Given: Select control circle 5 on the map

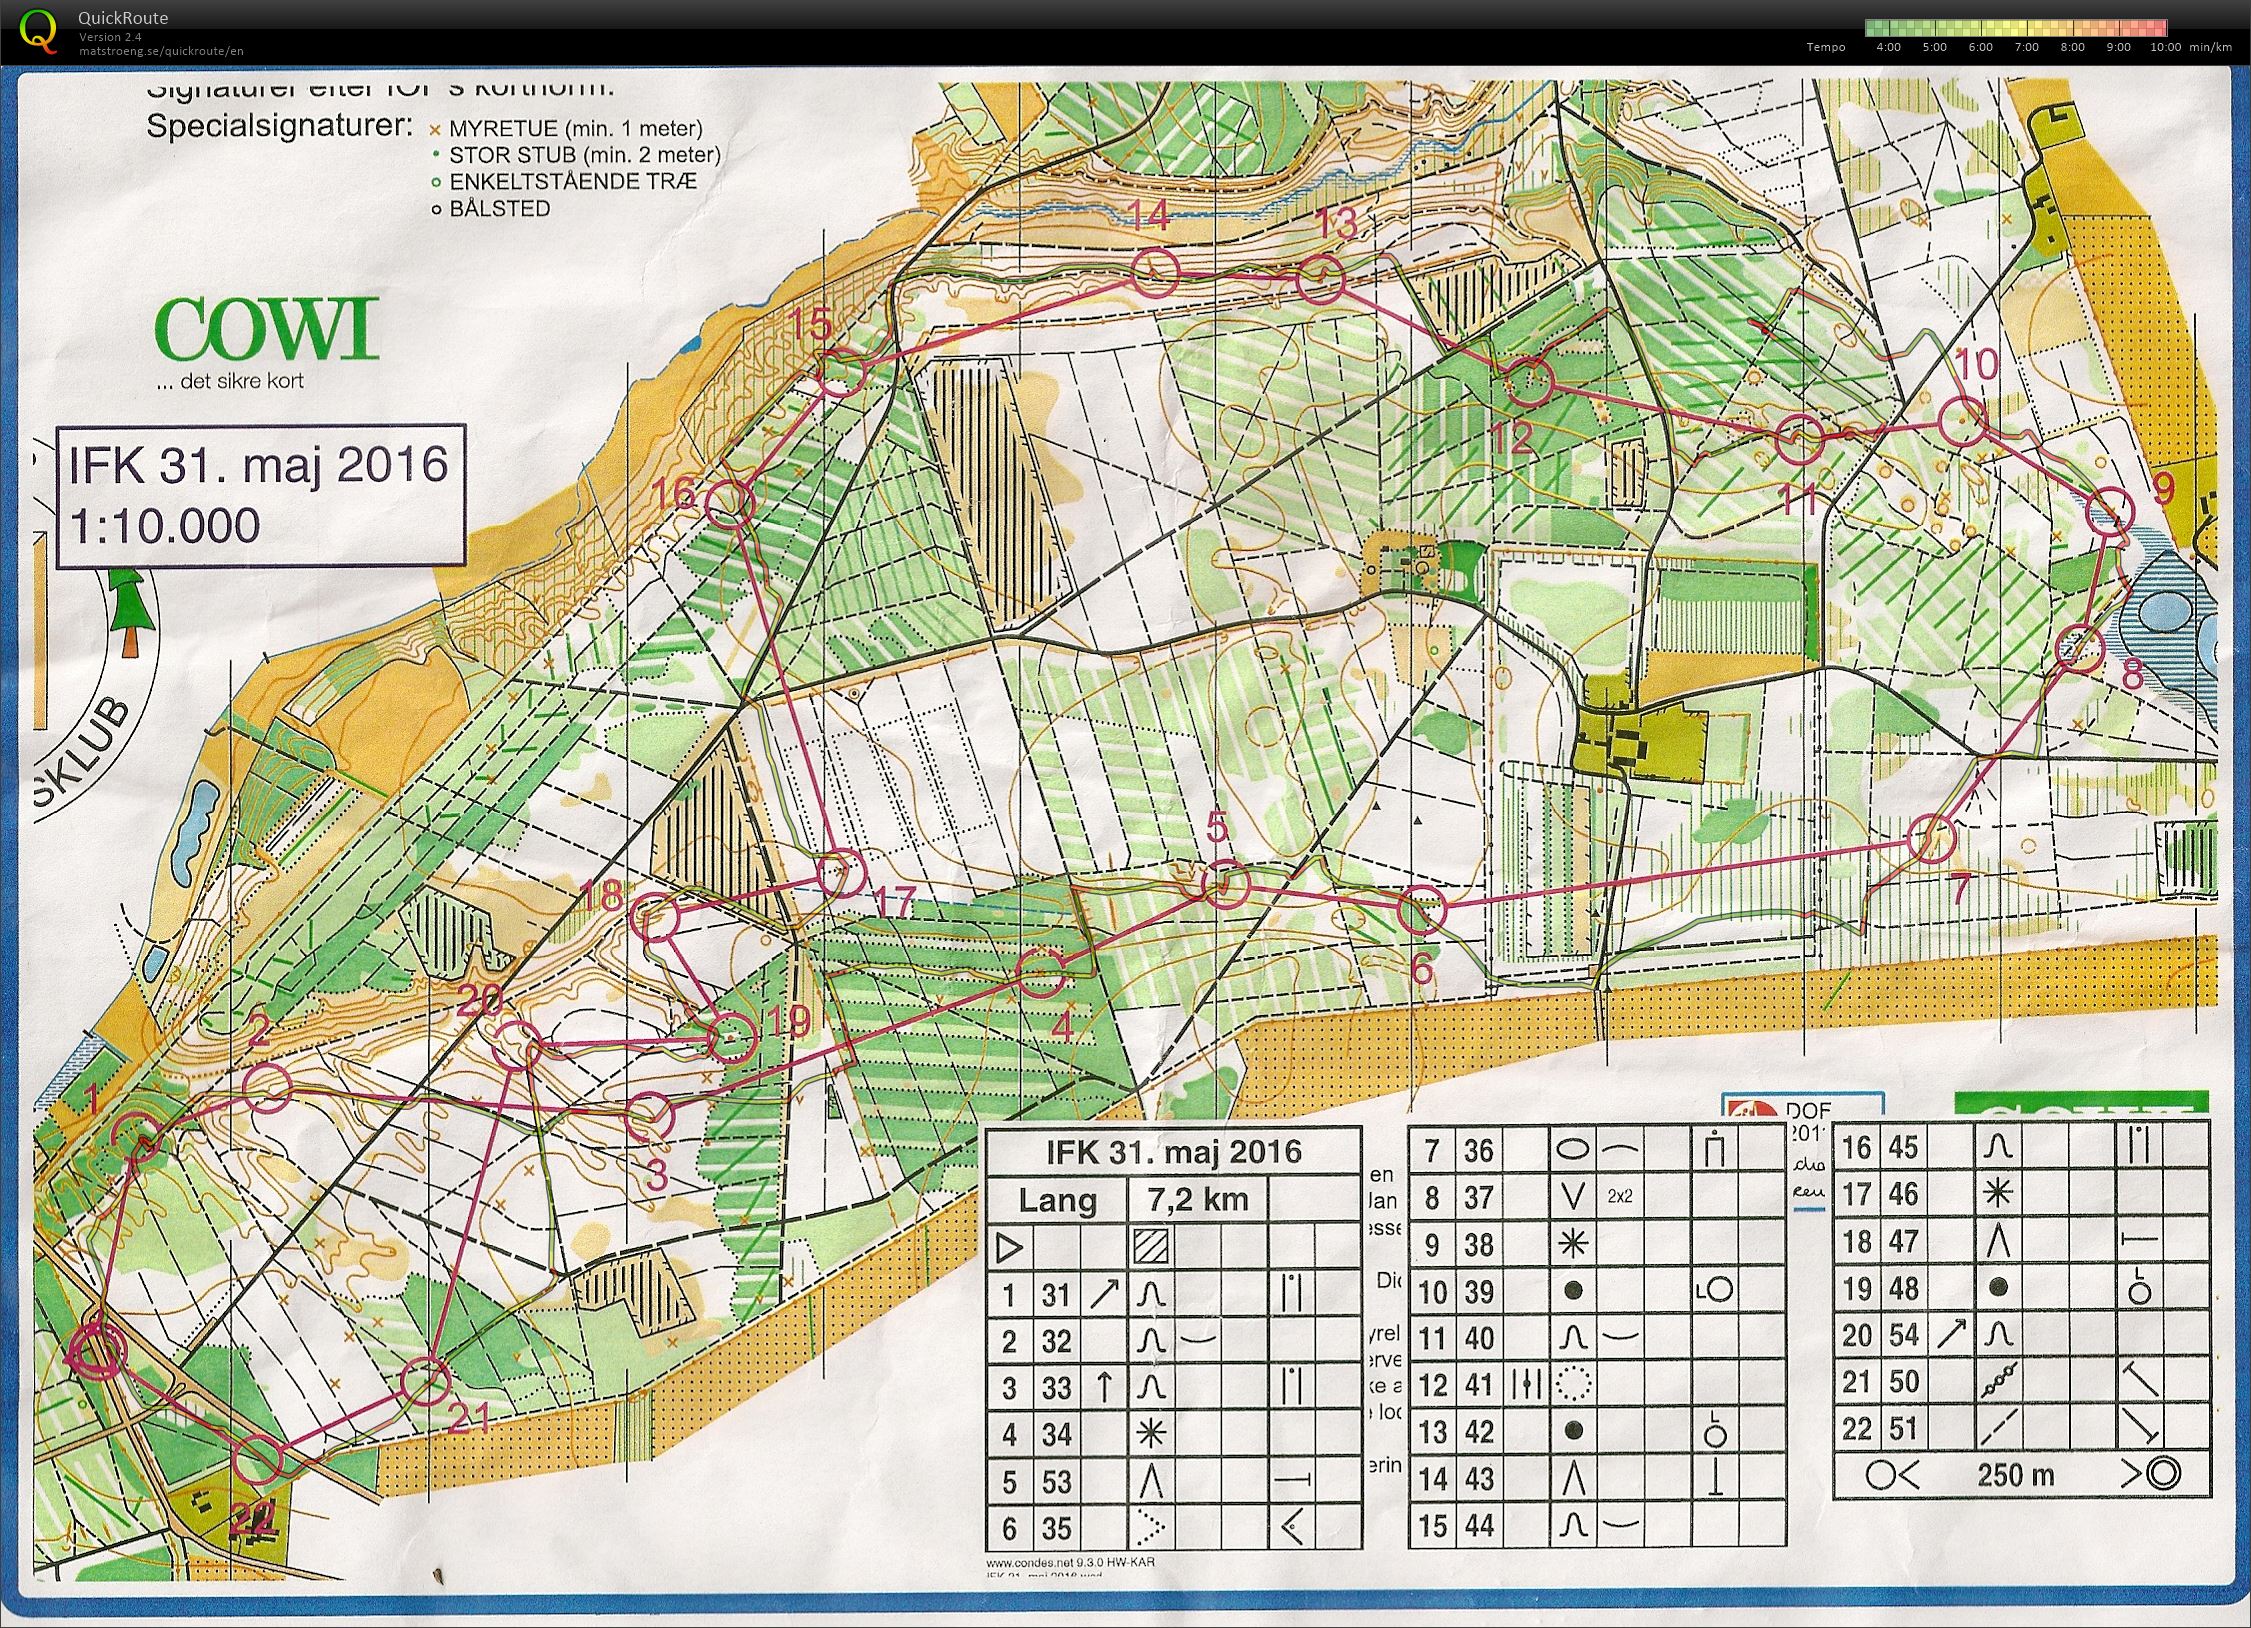Looking at the screenshot, I should pyautogui.click(x=1225, y=885).
